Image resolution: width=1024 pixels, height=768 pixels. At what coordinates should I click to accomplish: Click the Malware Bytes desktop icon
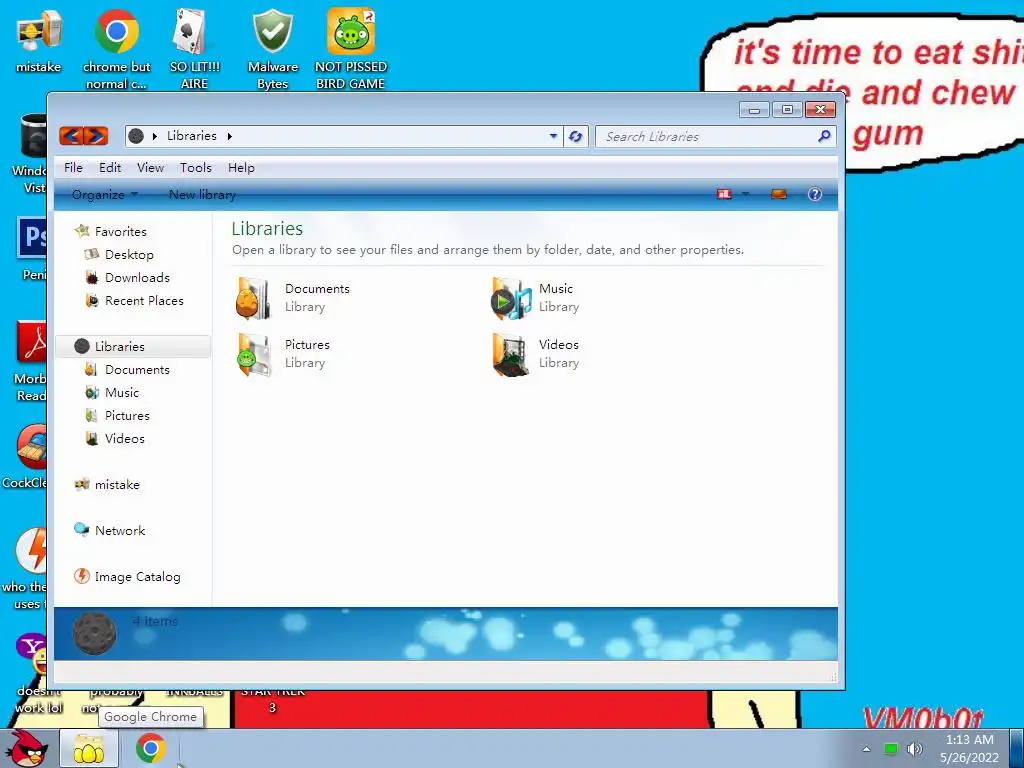(272, 50)
